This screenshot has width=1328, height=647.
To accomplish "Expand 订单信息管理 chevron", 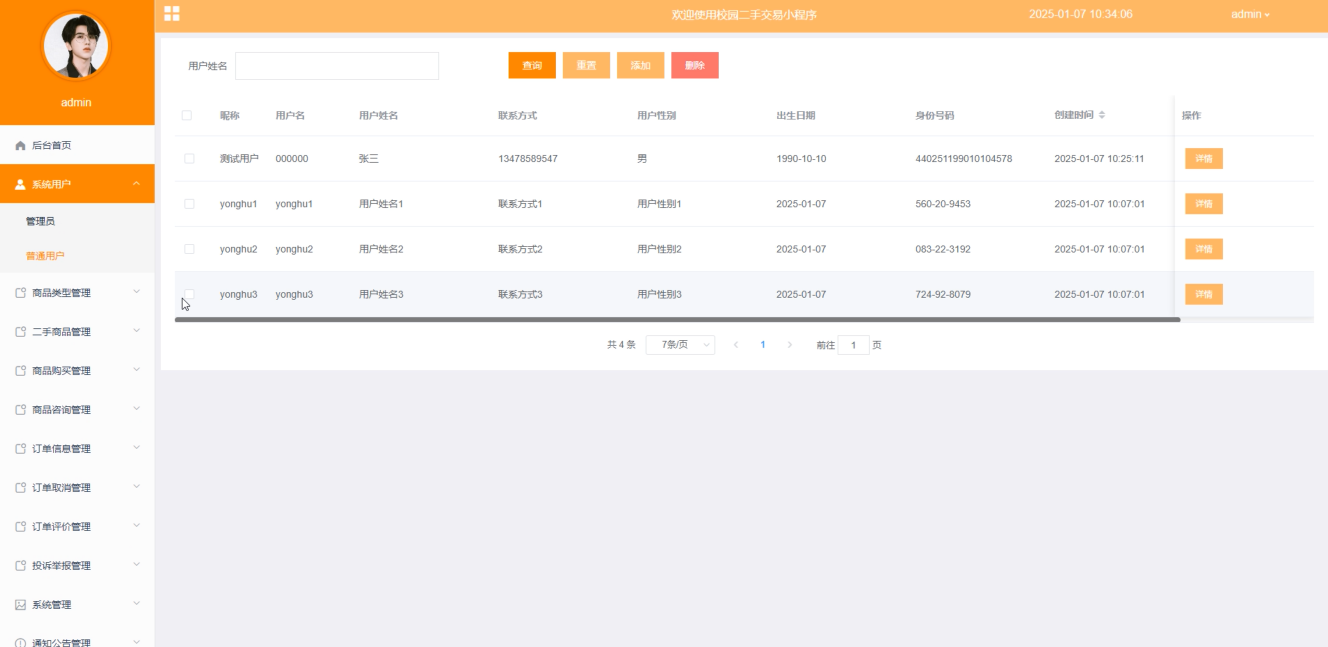I will tap(137, 448).
